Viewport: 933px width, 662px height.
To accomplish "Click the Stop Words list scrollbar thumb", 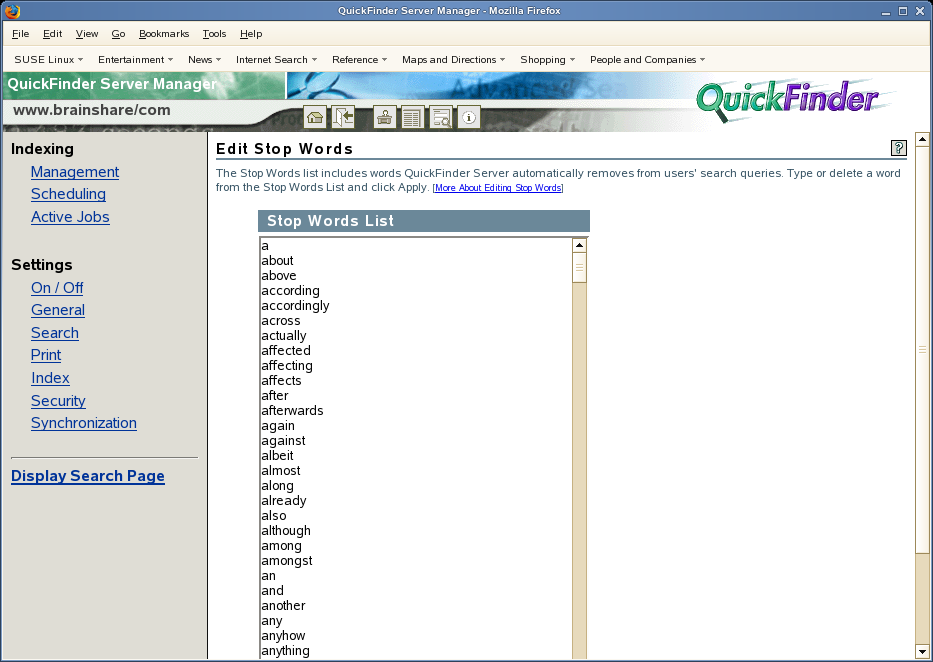I will coord(579,268).
